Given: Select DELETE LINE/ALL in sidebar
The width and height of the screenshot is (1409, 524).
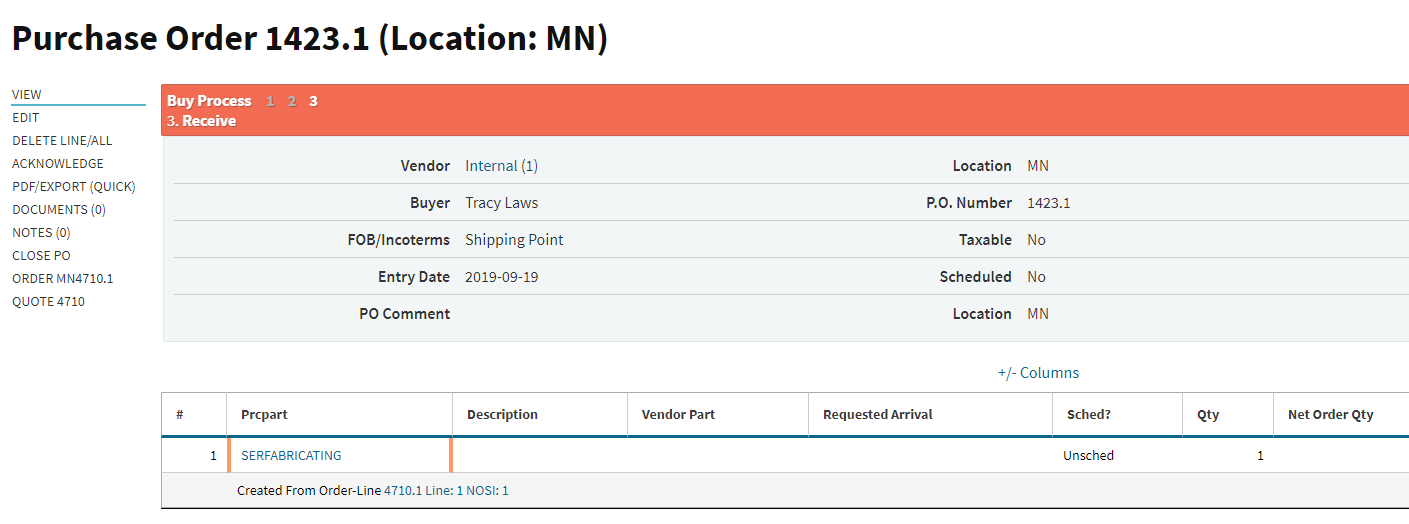Looking at the screenshot, I should click(62, 141).
